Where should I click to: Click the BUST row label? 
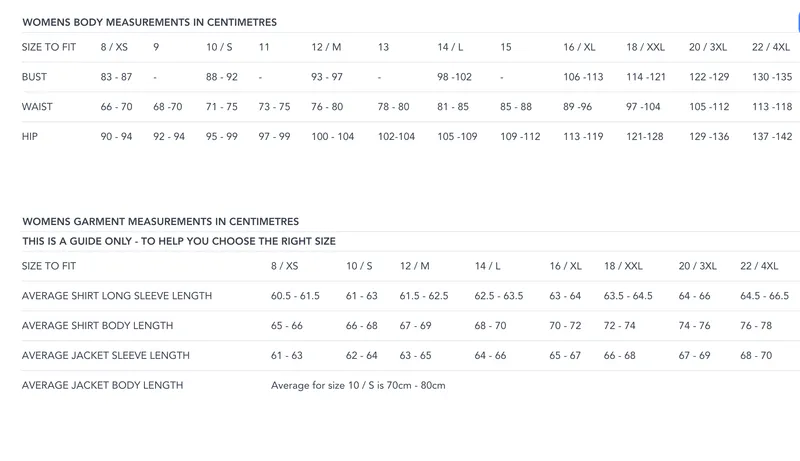tap(35, 77)
